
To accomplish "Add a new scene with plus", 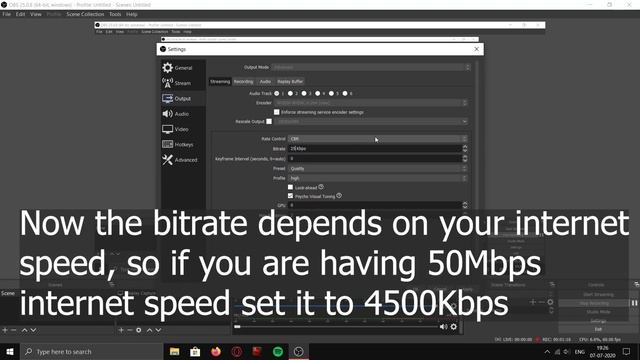I will (5, 330).
